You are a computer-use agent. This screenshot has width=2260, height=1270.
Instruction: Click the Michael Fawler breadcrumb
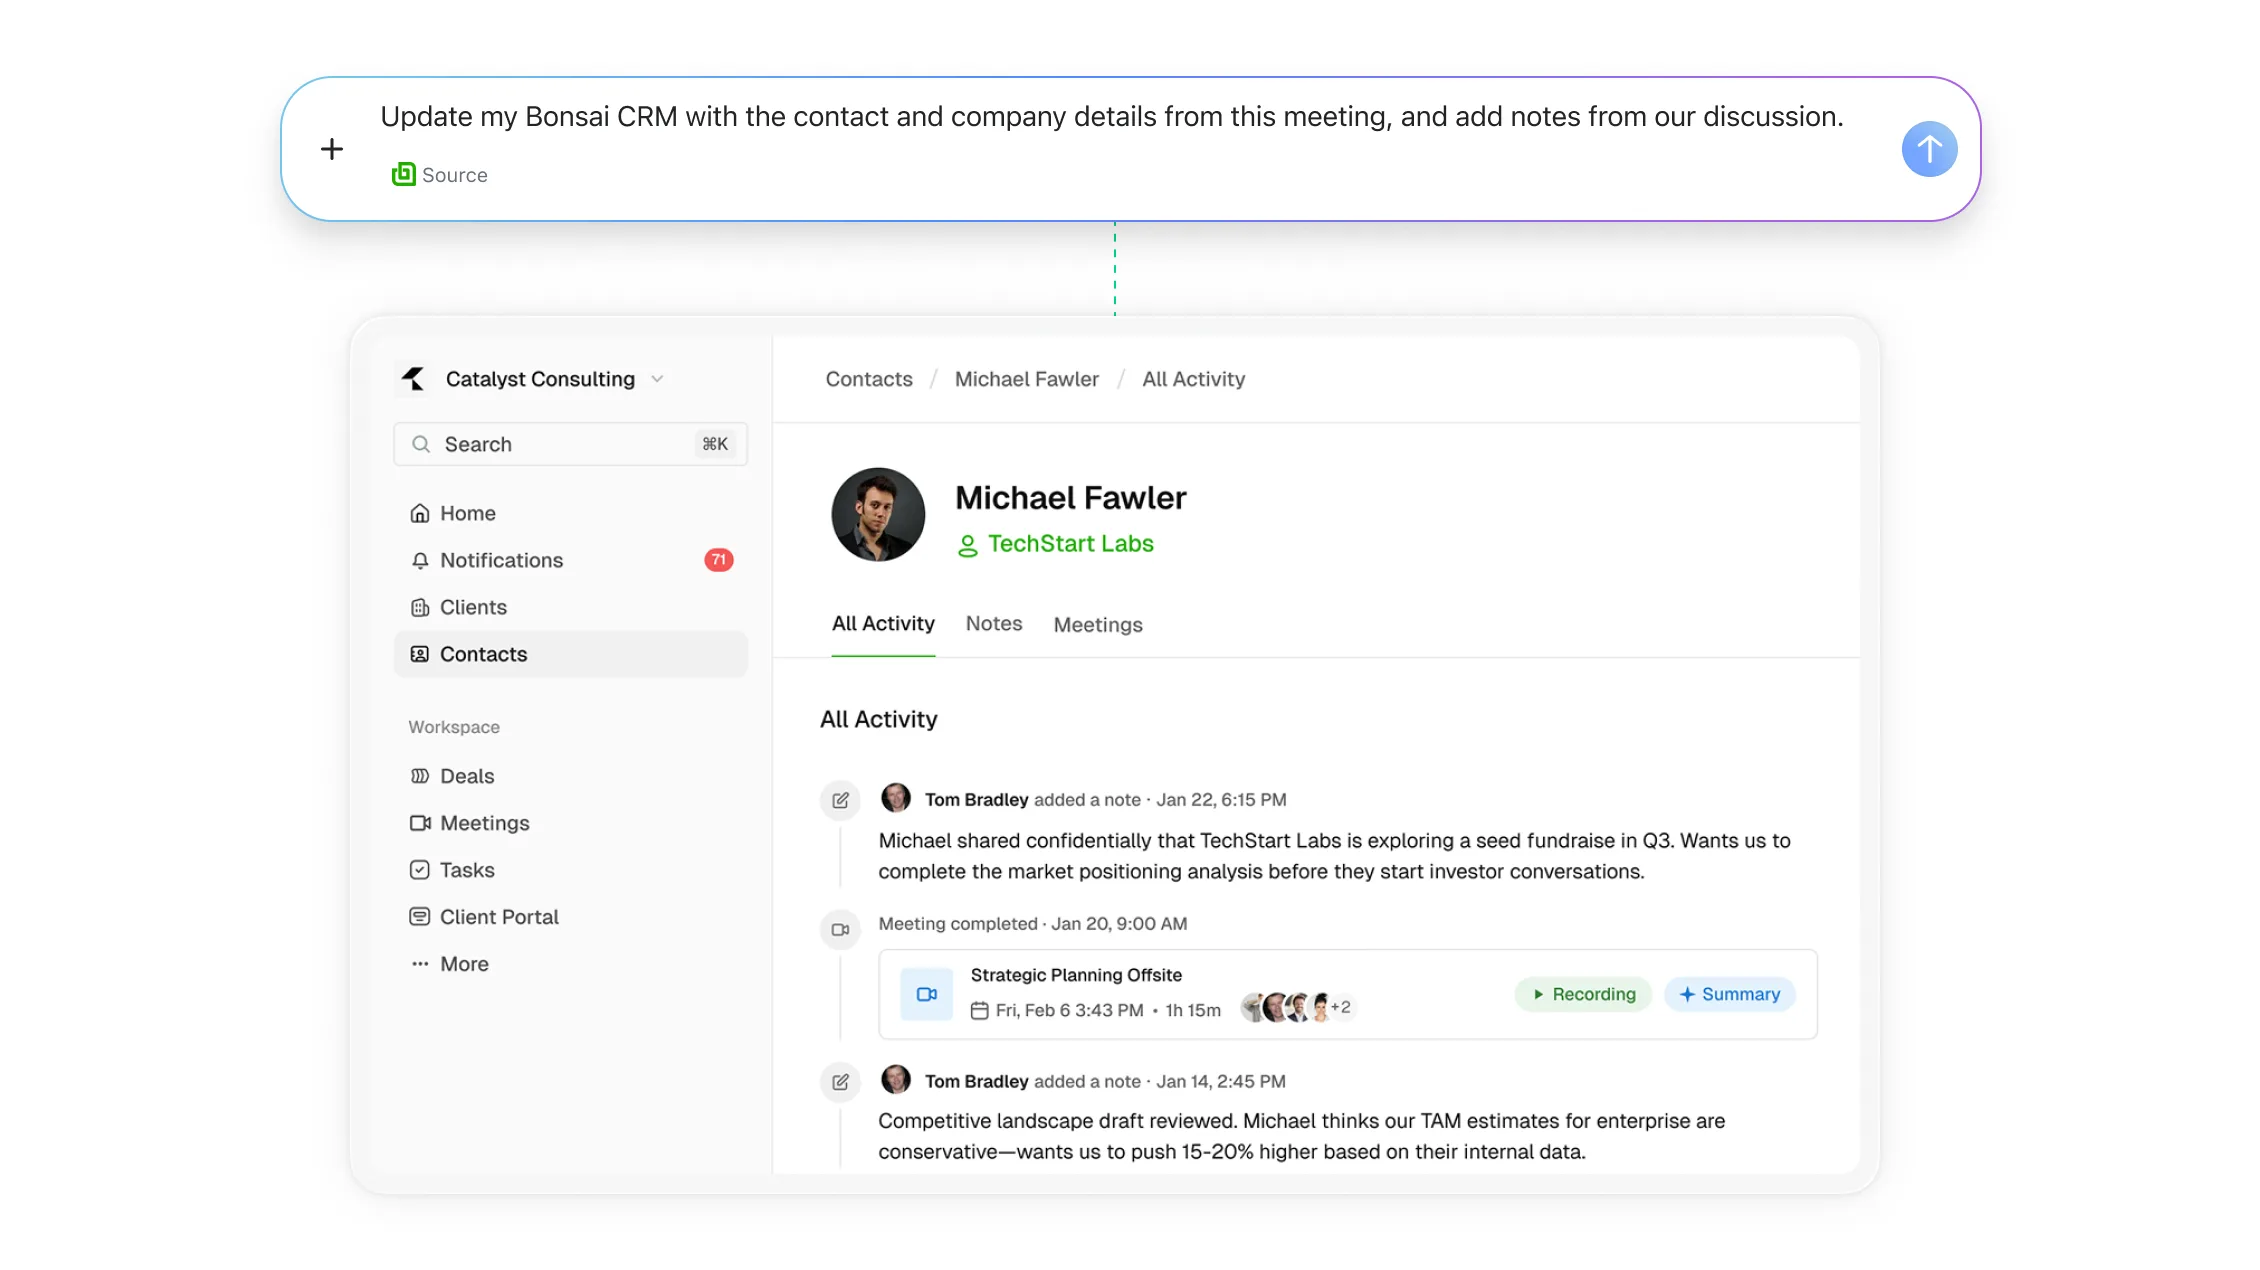1026,379
